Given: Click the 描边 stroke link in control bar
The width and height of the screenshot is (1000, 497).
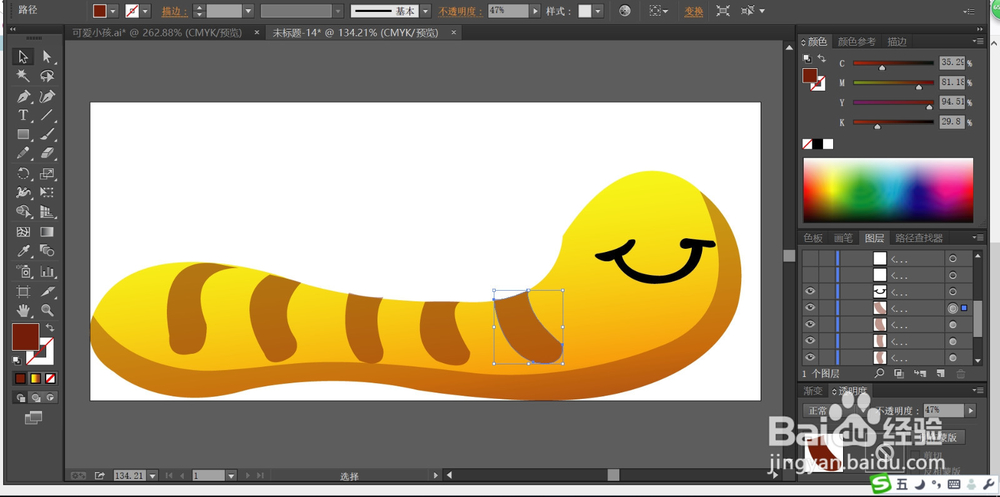Looking at the screenshot, I should (x=173, y=11).
